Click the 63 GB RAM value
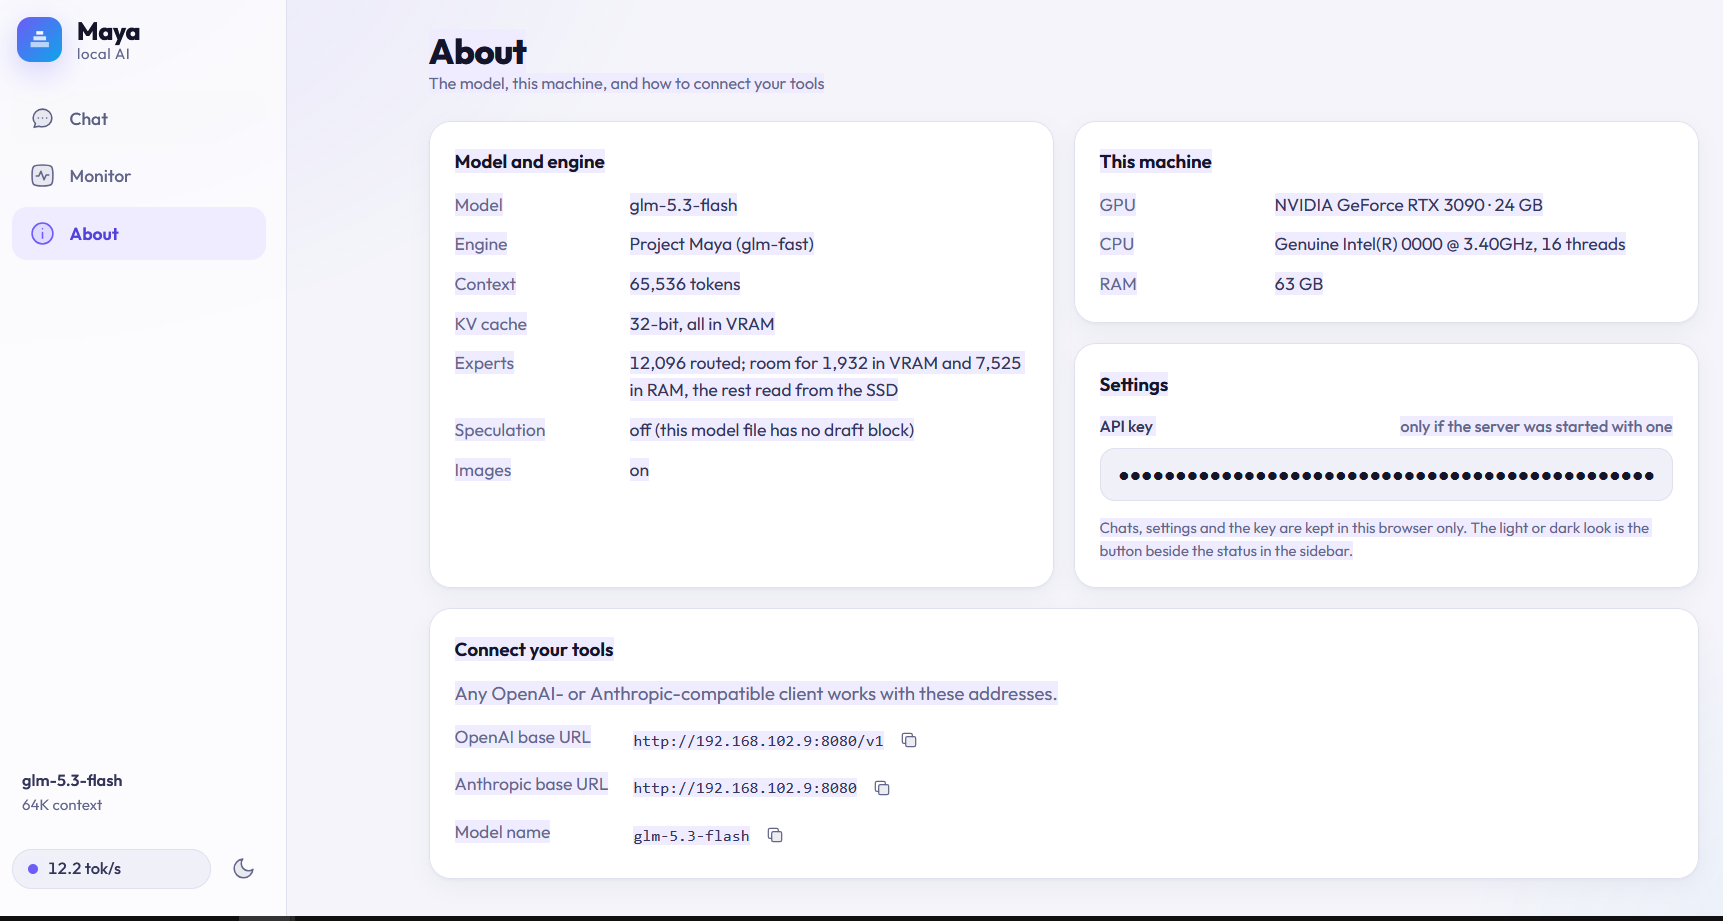The image size is (1723, 921). point(1299,284)
